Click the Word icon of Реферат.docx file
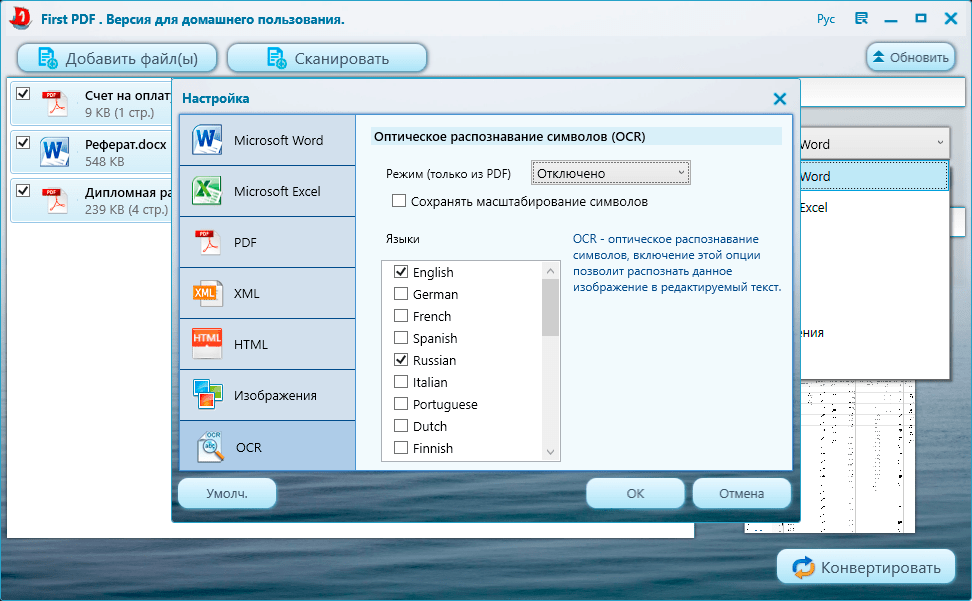Image resolution: width=972 pixels, height=601 pixels. click(55, 152)
